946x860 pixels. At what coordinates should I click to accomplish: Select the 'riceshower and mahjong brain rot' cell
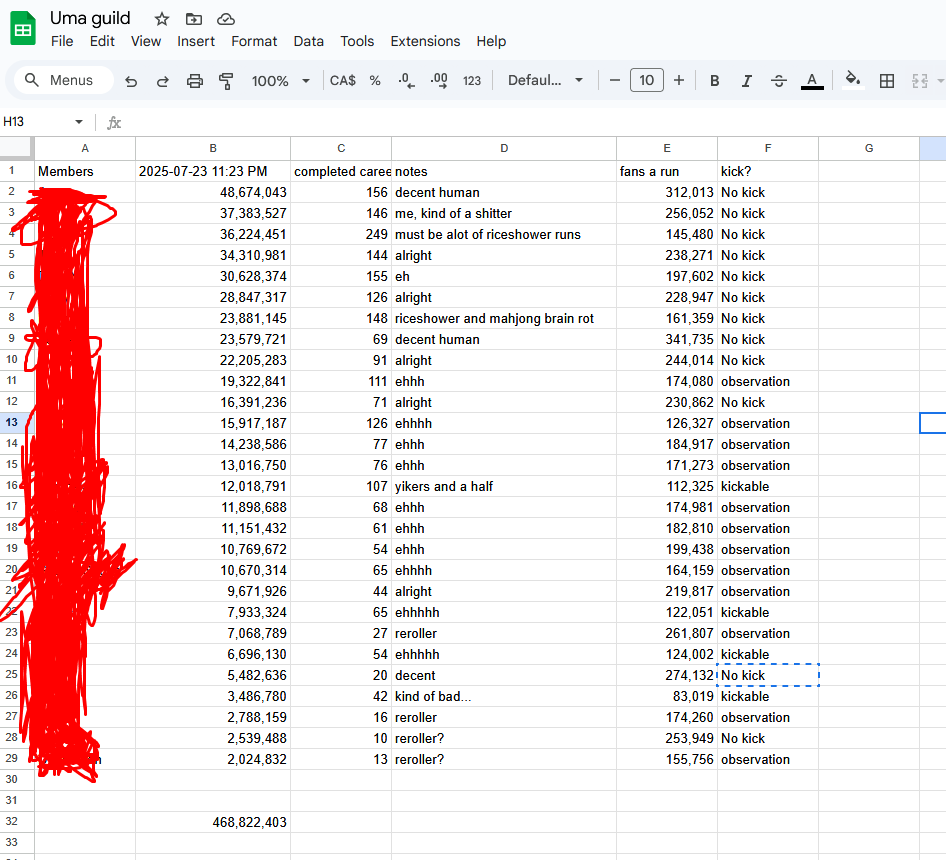504,318
